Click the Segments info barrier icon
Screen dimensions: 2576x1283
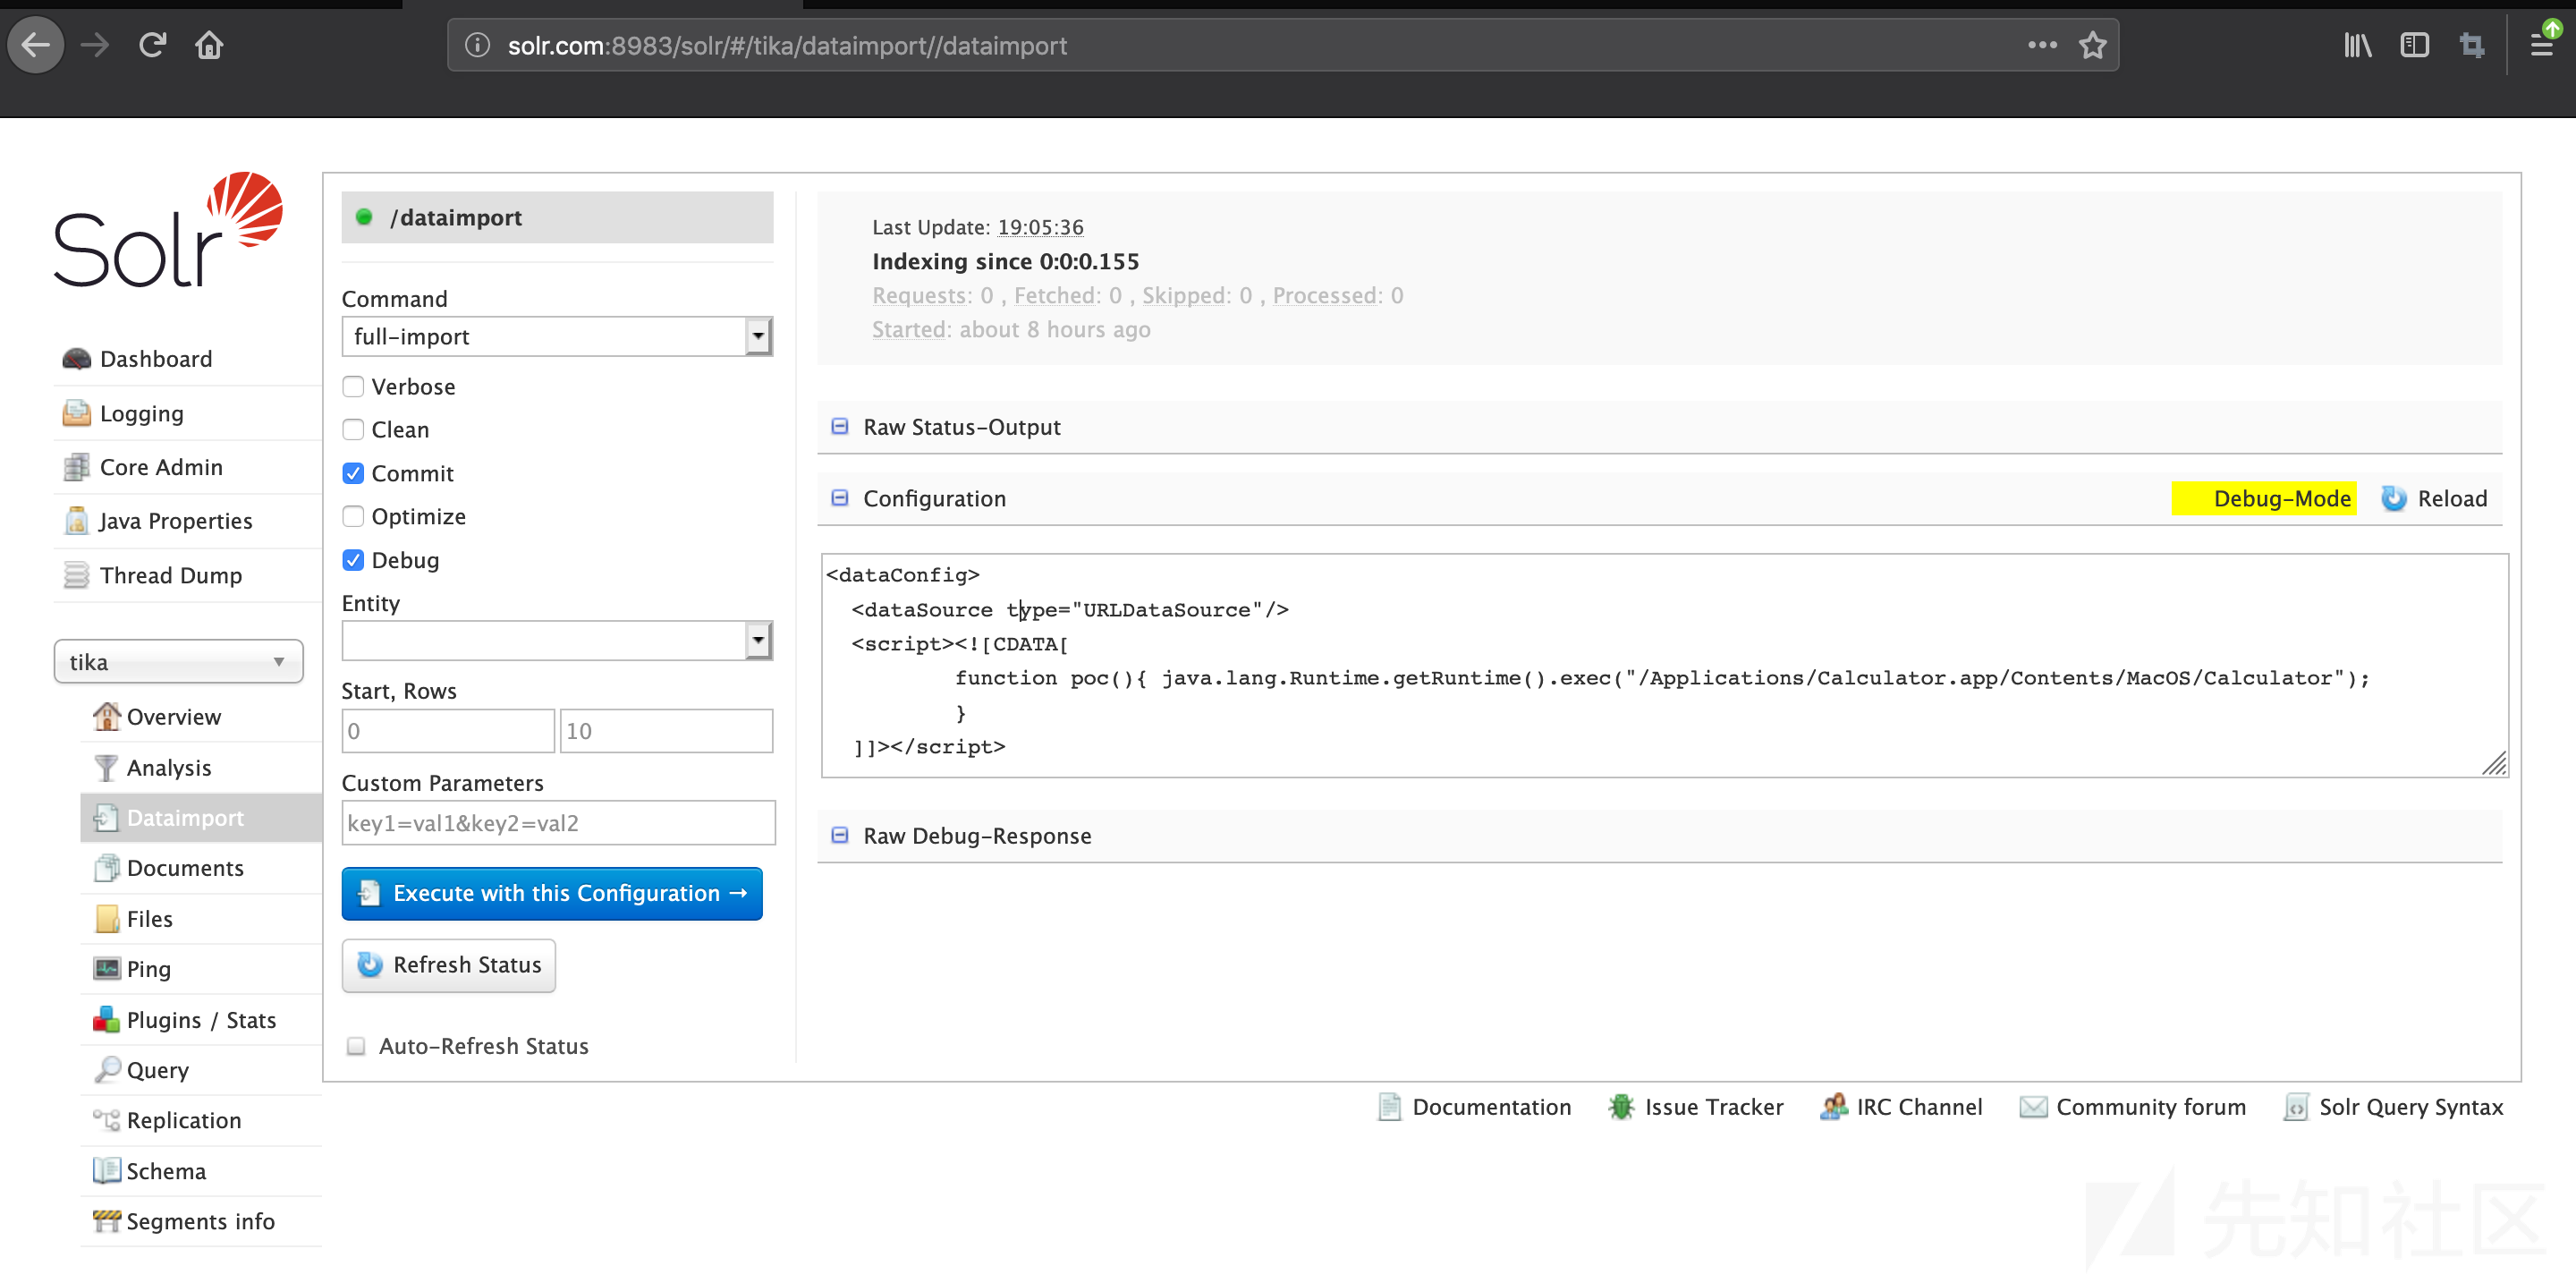[x=106, y=1220]
